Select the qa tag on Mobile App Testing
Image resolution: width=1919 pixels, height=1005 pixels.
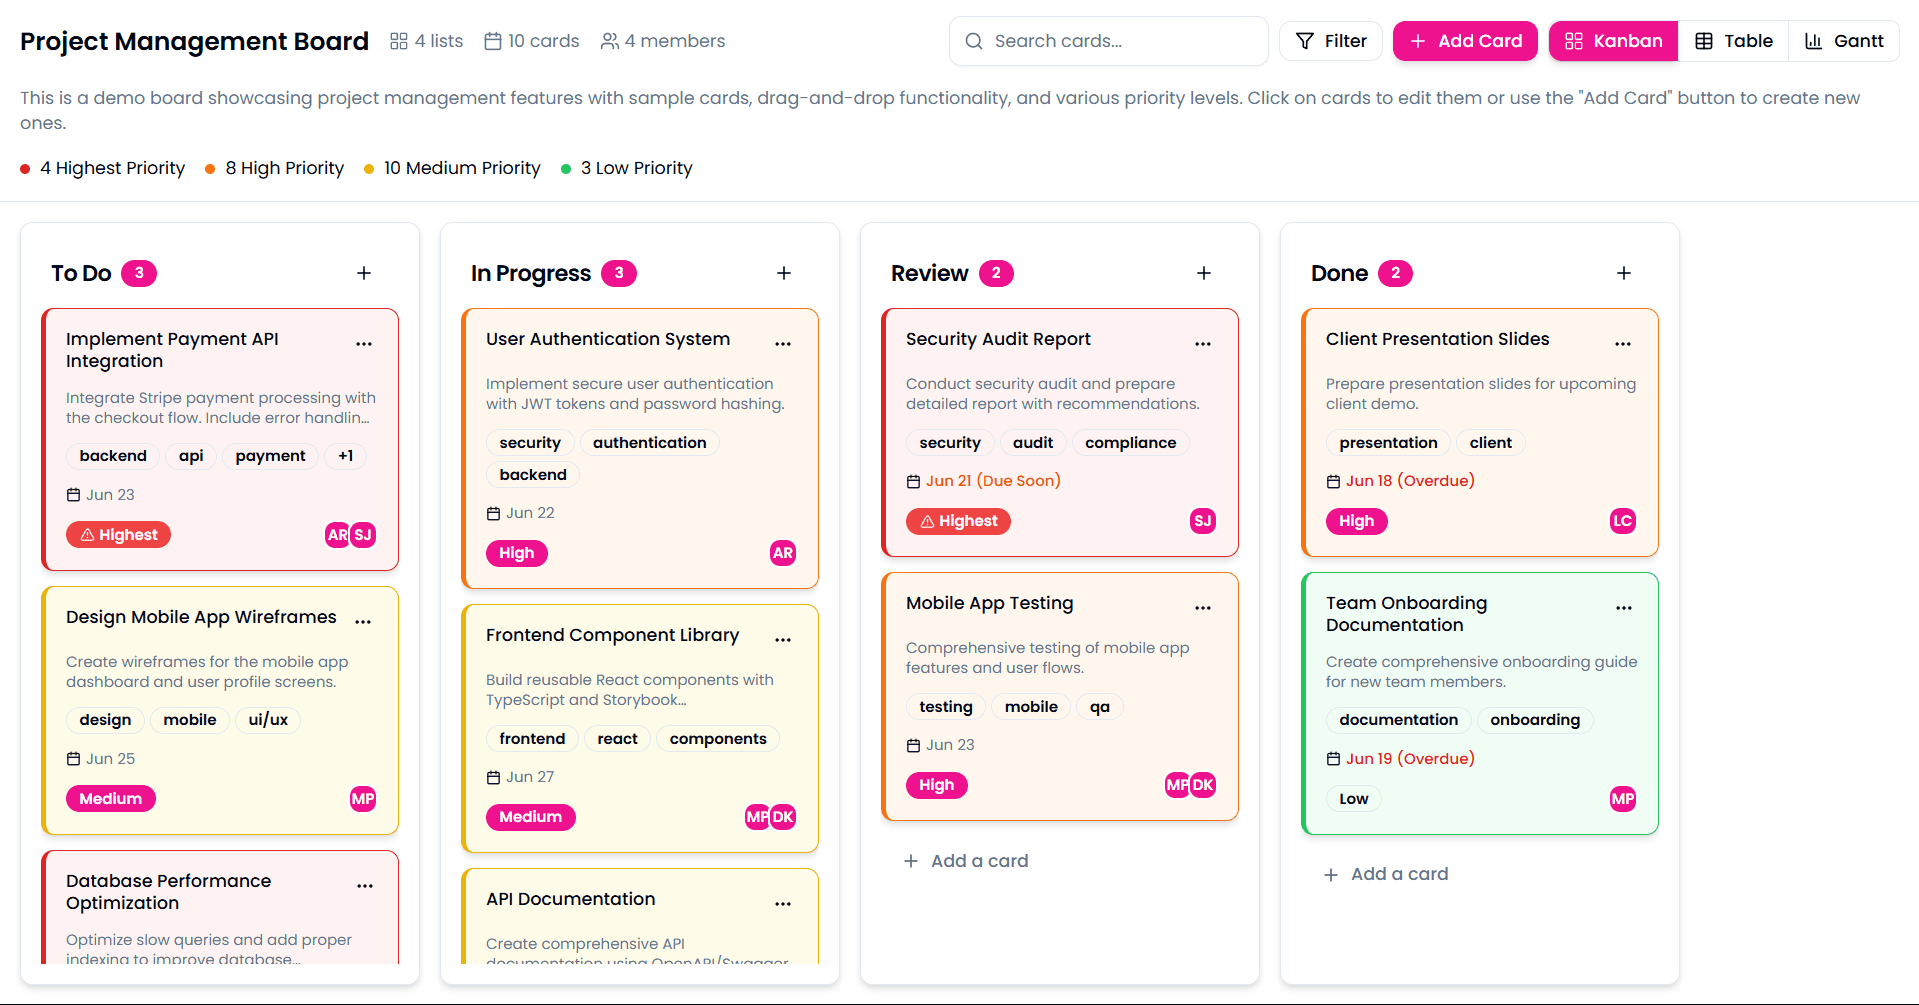pyautogui.click(x=1100, y=707)
